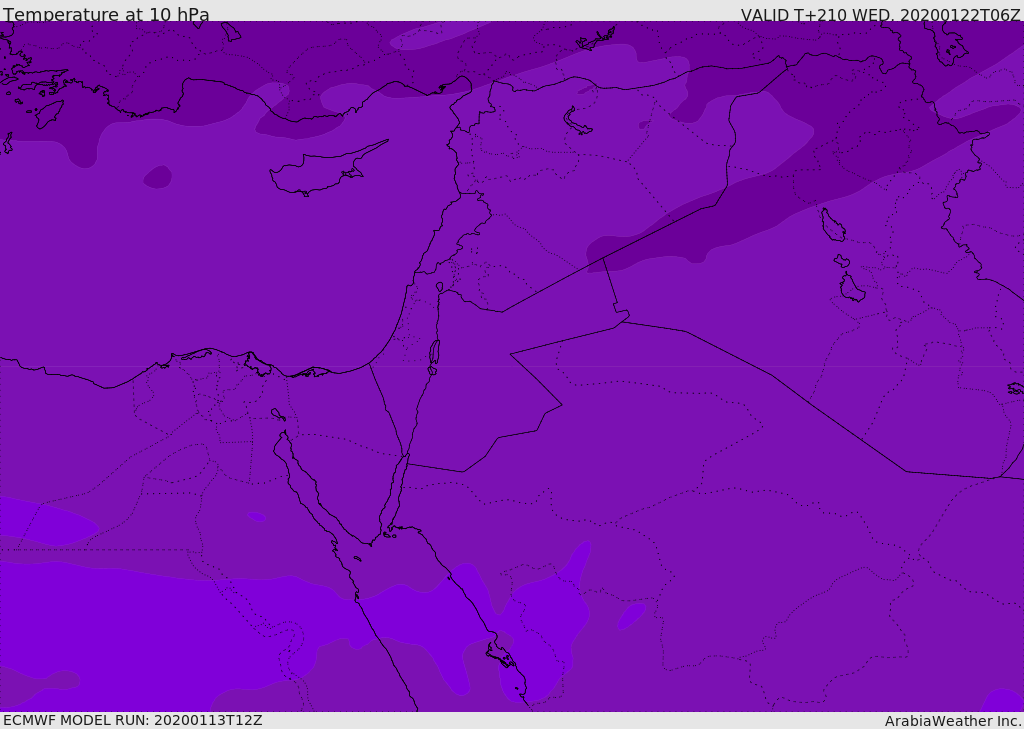The image size is (1024, 729).
Task: Select the 'ArabiaWeather Inc.' credit text
Action: click(x=953, y=721)
